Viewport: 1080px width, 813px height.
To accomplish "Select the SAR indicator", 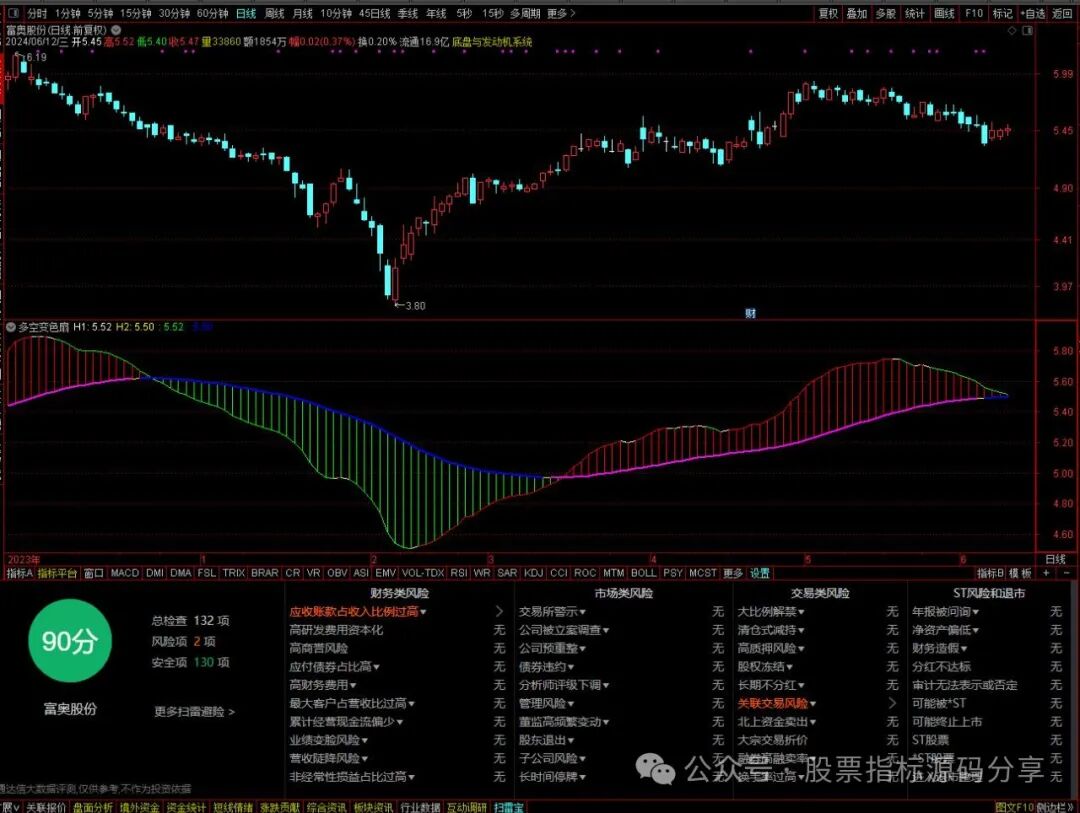I will click(x=507, y=573).
